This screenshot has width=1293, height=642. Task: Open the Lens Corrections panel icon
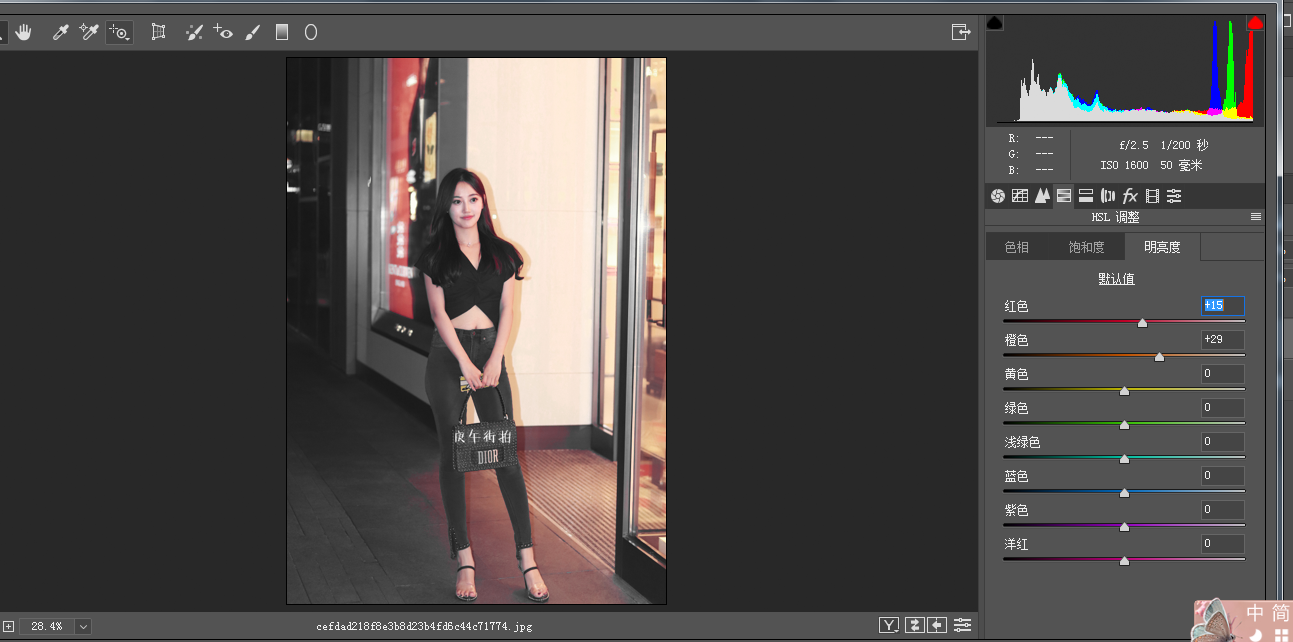tap(1108, 196)
